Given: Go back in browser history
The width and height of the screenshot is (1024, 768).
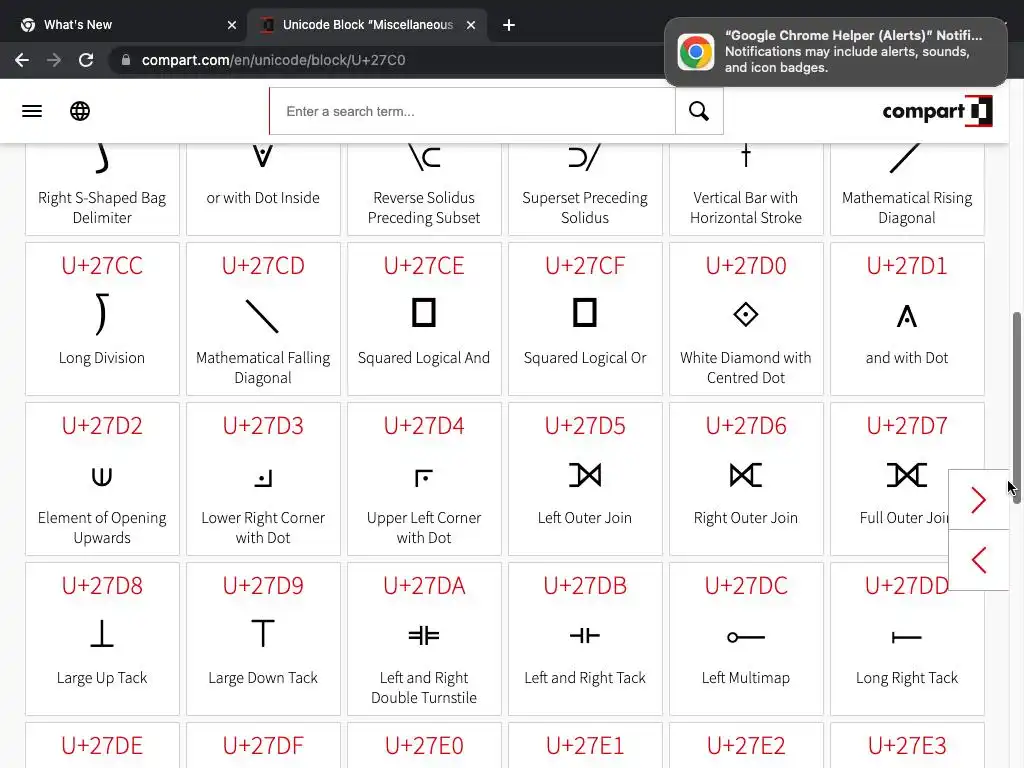Looking at the screenshot, I should coord(22,60).
